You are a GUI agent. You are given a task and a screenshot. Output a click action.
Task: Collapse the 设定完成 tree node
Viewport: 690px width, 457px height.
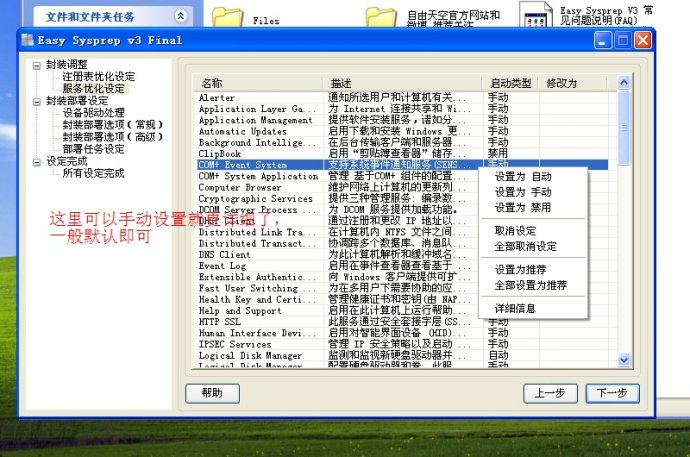click(37, 162)
